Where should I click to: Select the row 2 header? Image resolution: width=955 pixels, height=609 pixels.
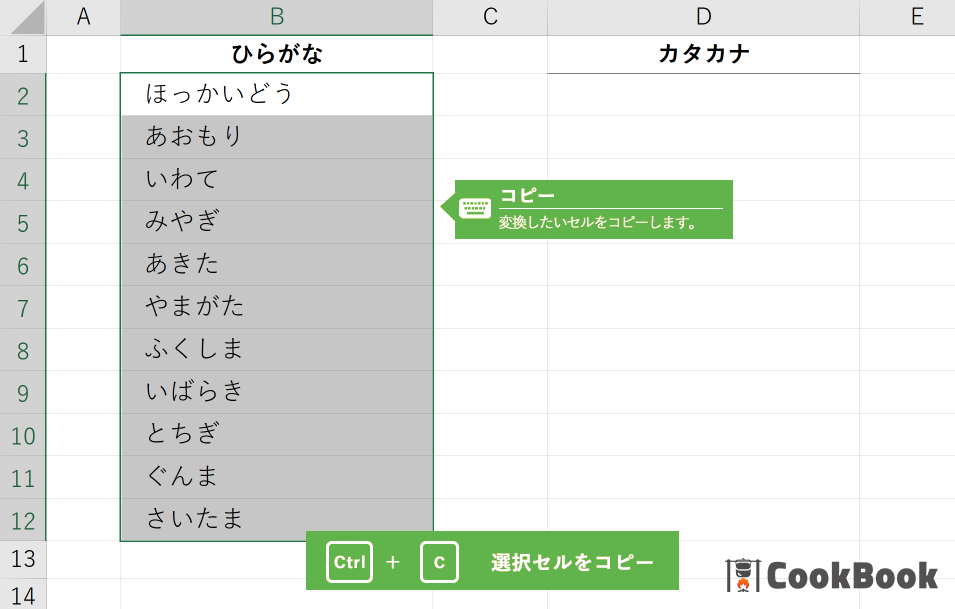(23, 95)
